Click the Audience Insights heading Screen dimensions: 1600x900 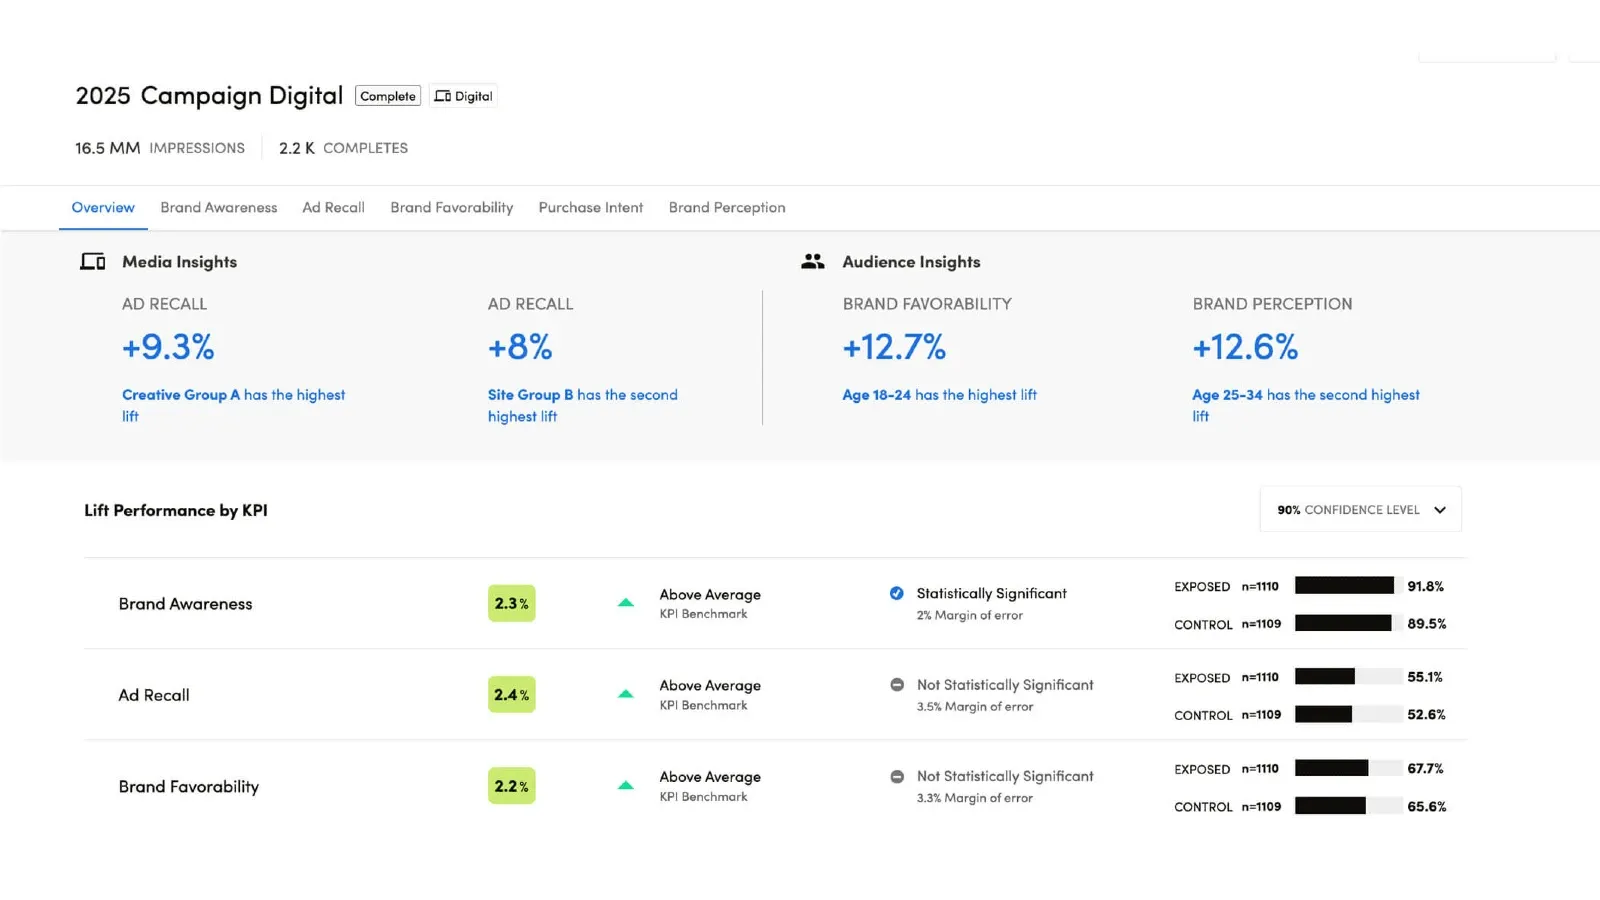(911, 262)
